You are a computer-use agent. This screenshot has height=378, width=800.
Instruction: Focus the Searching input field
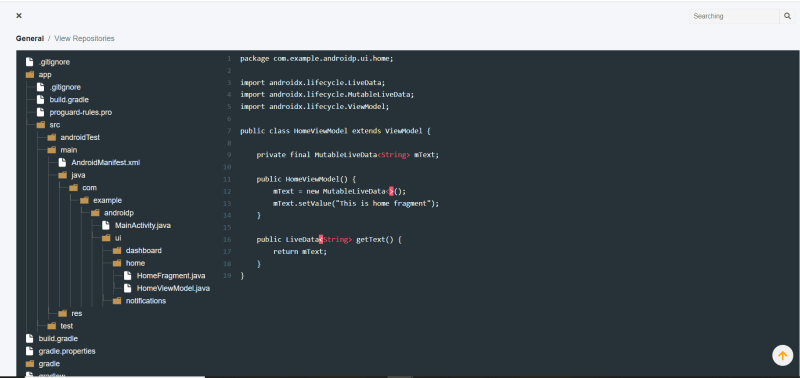pyautogui.click(x=735, y=16)
